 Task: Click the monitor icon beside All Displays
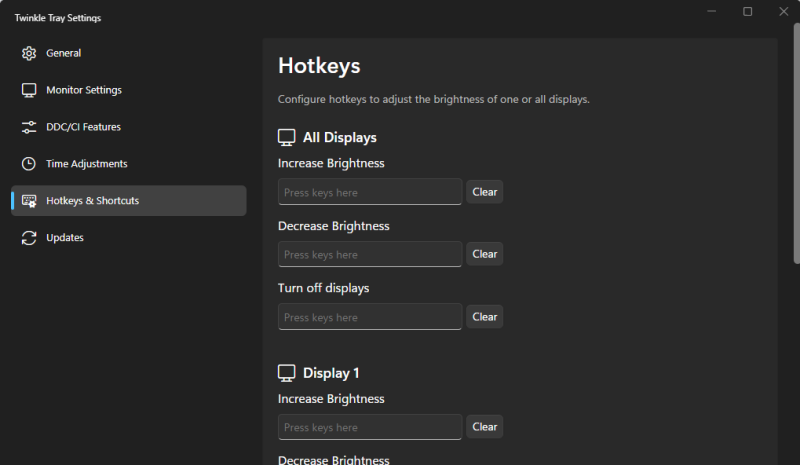coord(287,137)
